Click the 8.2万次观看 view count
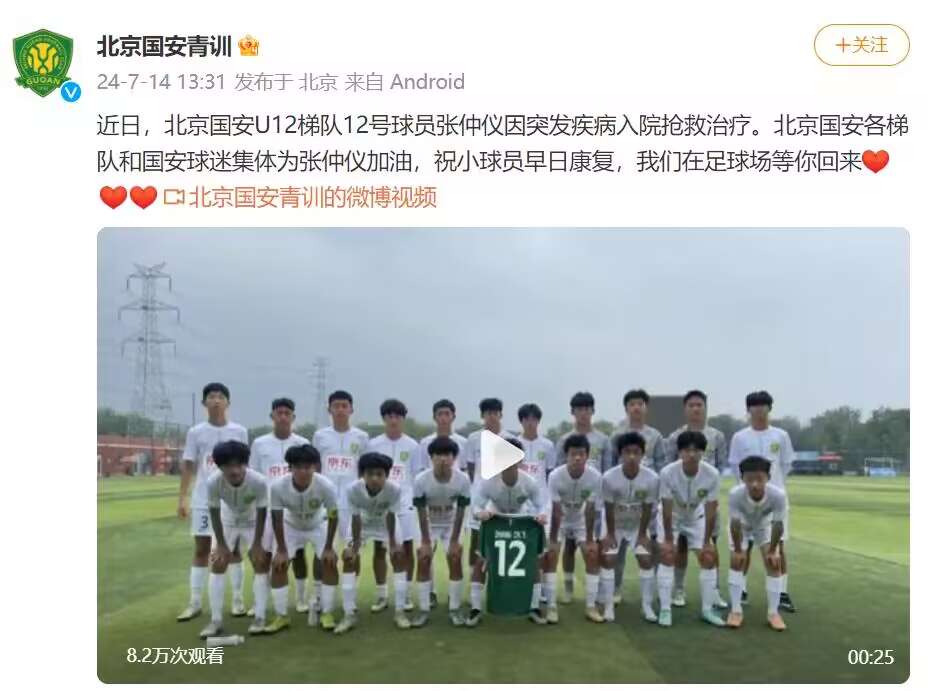The height and width of the screenshot is (691, 928). pos(175,656)
